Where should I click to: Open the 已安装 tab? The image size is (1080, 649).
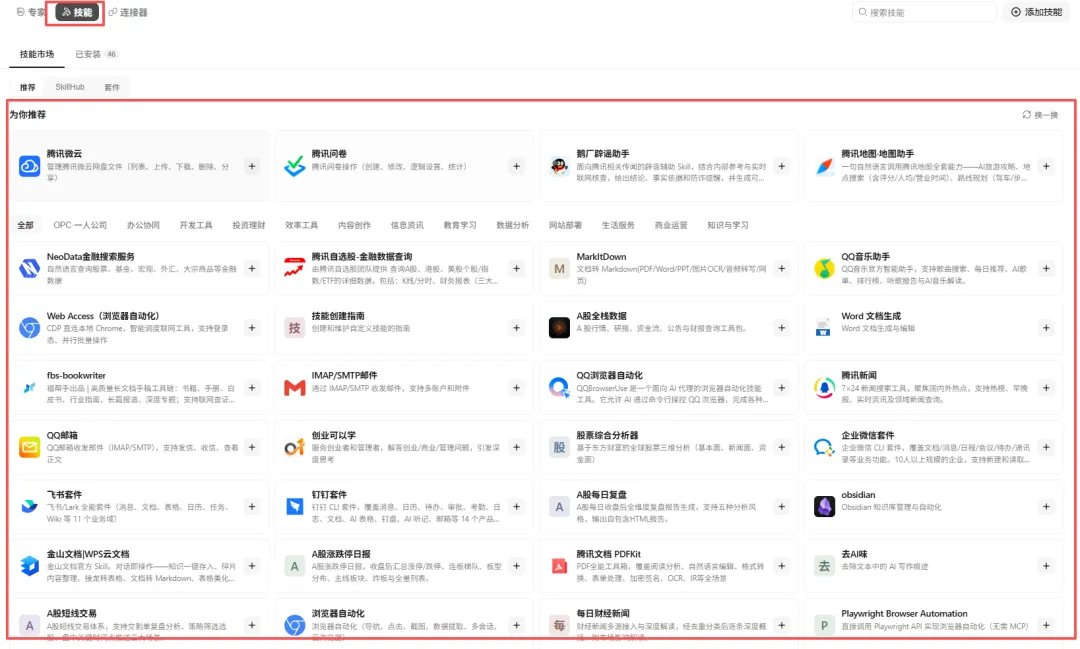[x=96, y=54]
